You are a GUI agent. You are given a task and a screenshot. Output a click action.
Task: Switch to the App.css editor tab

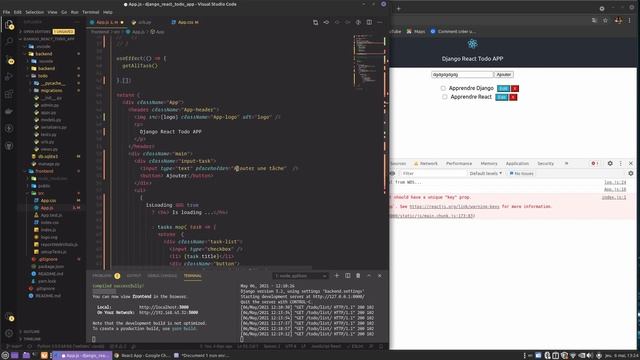point(185,22)
